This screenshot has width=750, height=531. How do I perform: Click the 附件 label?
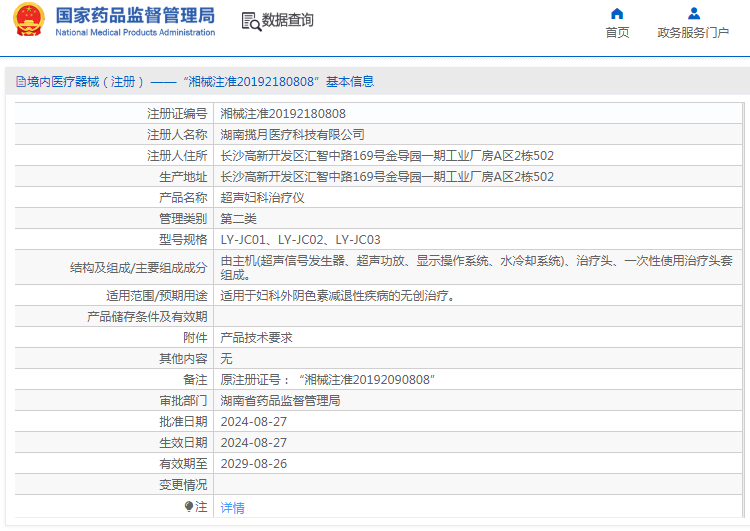pyautogui.click(x=195, y=338)
